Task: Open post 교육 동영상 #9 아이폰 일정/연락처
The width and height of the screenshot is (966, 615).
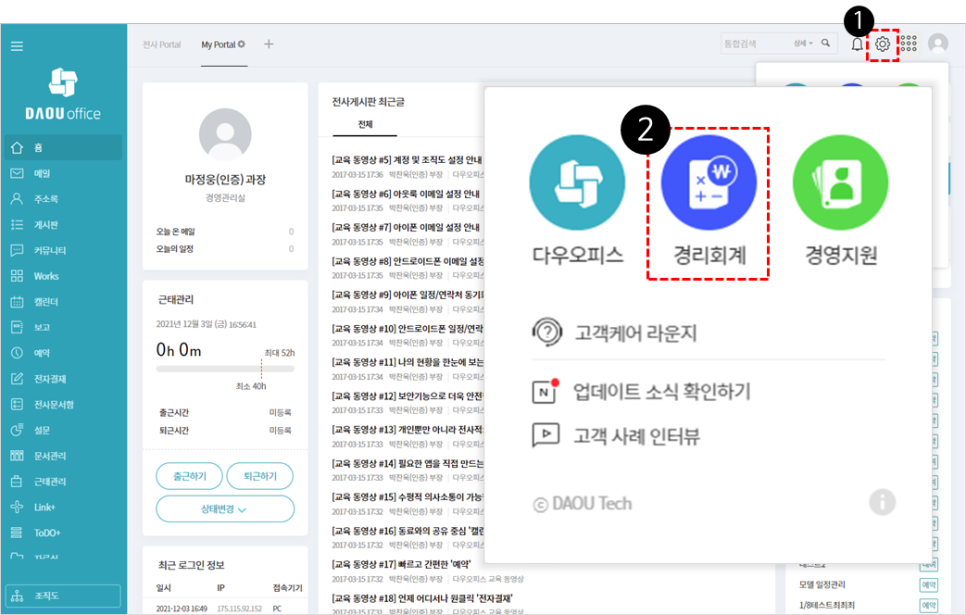Action: [x=408, y=295]
